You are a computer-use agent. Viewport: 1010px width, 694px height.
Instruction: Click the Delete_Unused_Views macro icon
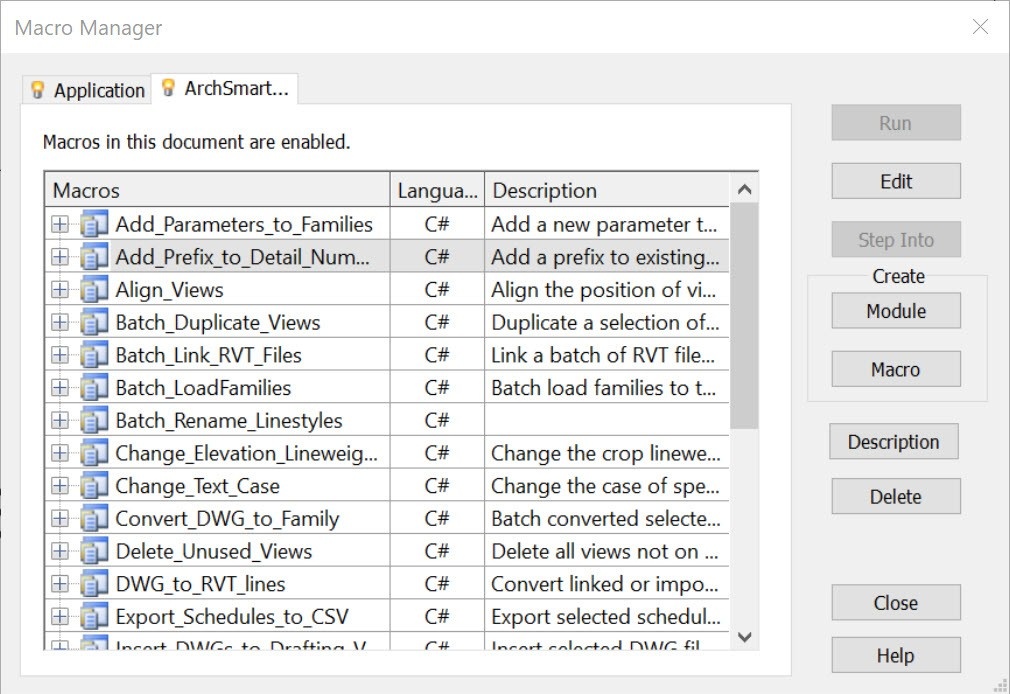click(94, 551)
